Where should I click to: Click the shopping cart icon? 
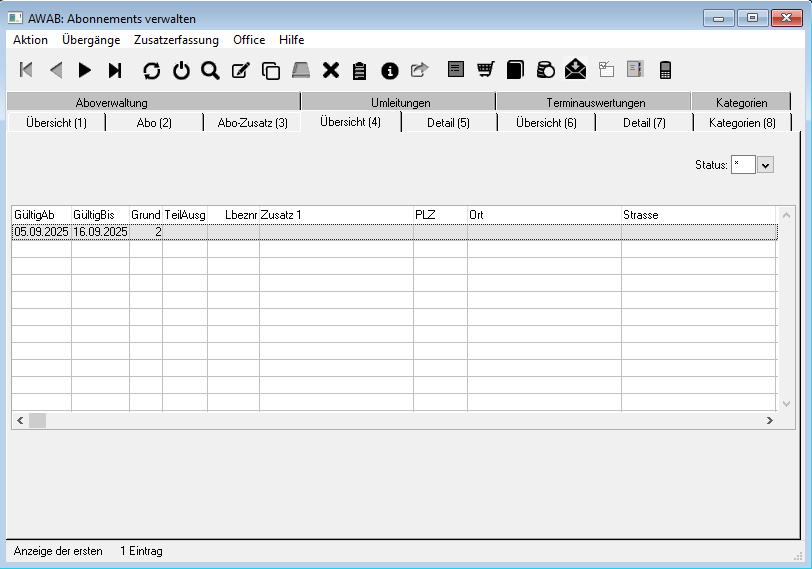[485, 69]
